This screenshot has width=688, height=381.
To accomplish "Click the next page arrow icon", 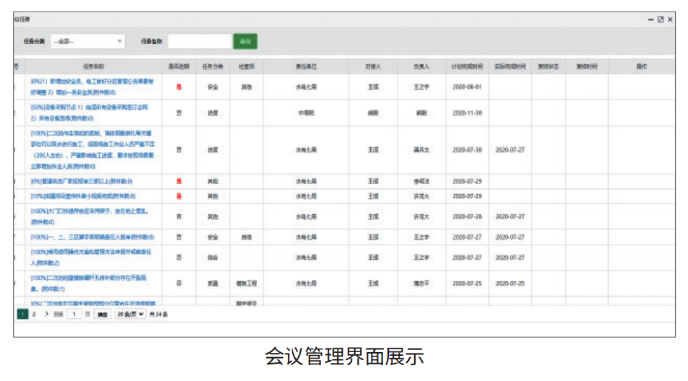I will [46, 314].
